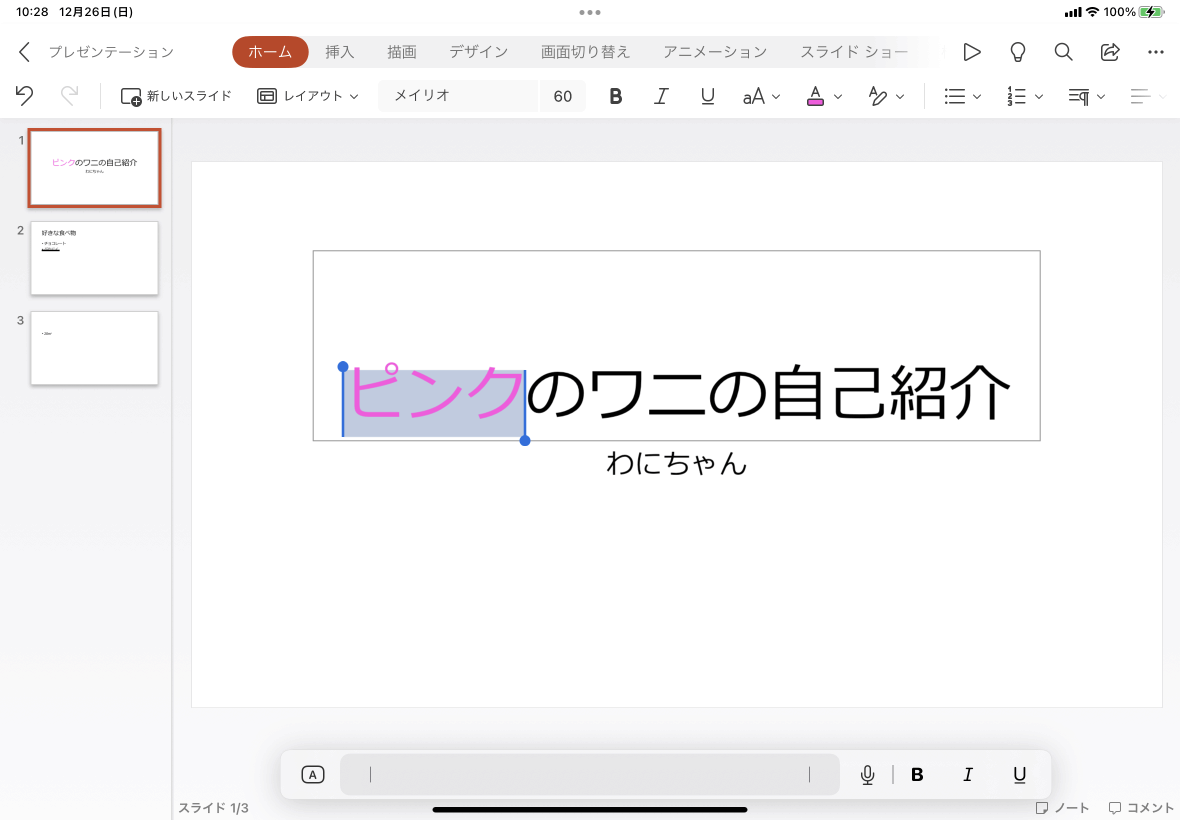Toggle italic in the top ribbon
The height and width of the screenshot is (820, 1180).
pyautogui.click(x=661, y=96)
